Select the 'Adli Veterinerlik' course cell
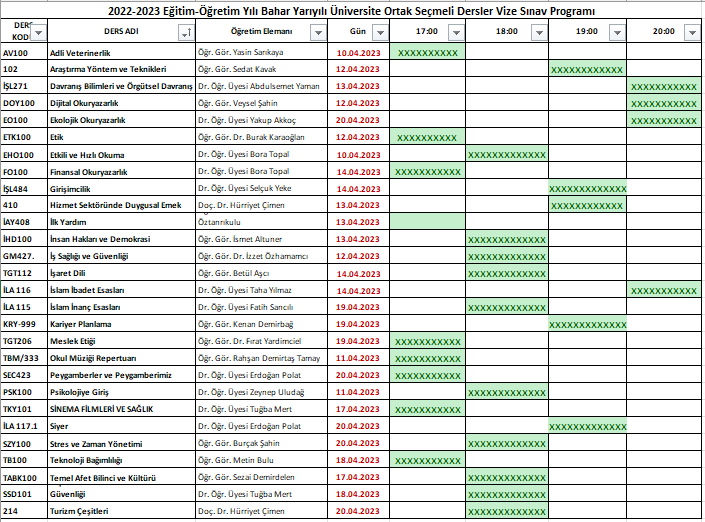 [x=121, y=53]
